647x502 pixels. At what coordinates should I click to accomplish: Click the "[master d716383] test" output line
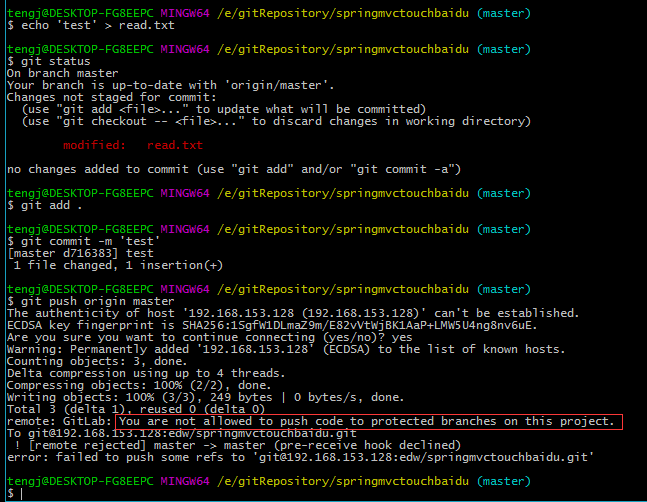(80, 253)
